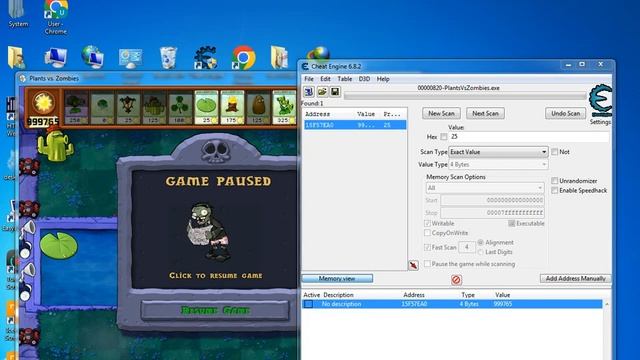
Task: Select the first seed packet costing 250
Action: (76, 107)
